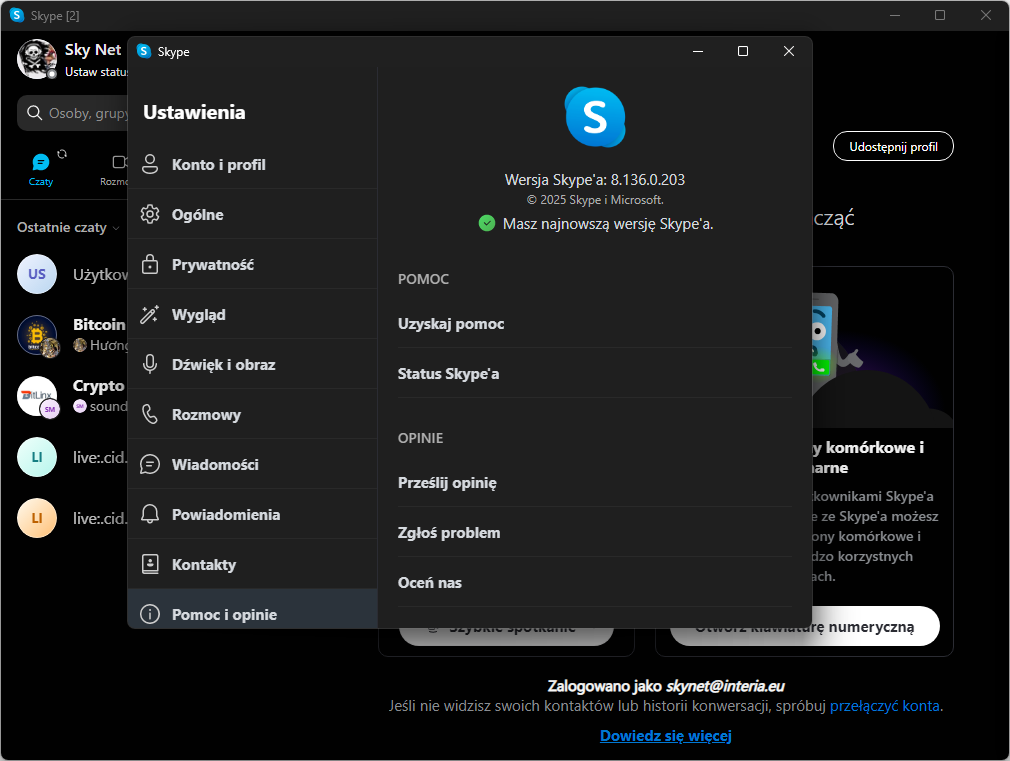1010x761 pixels.
Task: Click Oceń nas option
Action: pos(595,583)
